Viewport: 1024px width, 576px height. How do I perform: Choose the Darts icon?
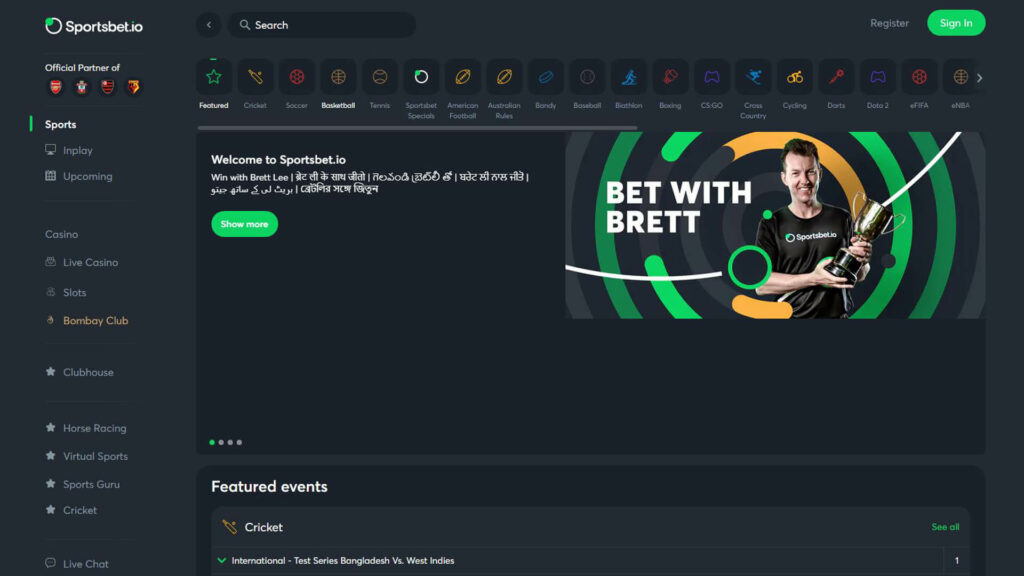(x=836, y=77)
